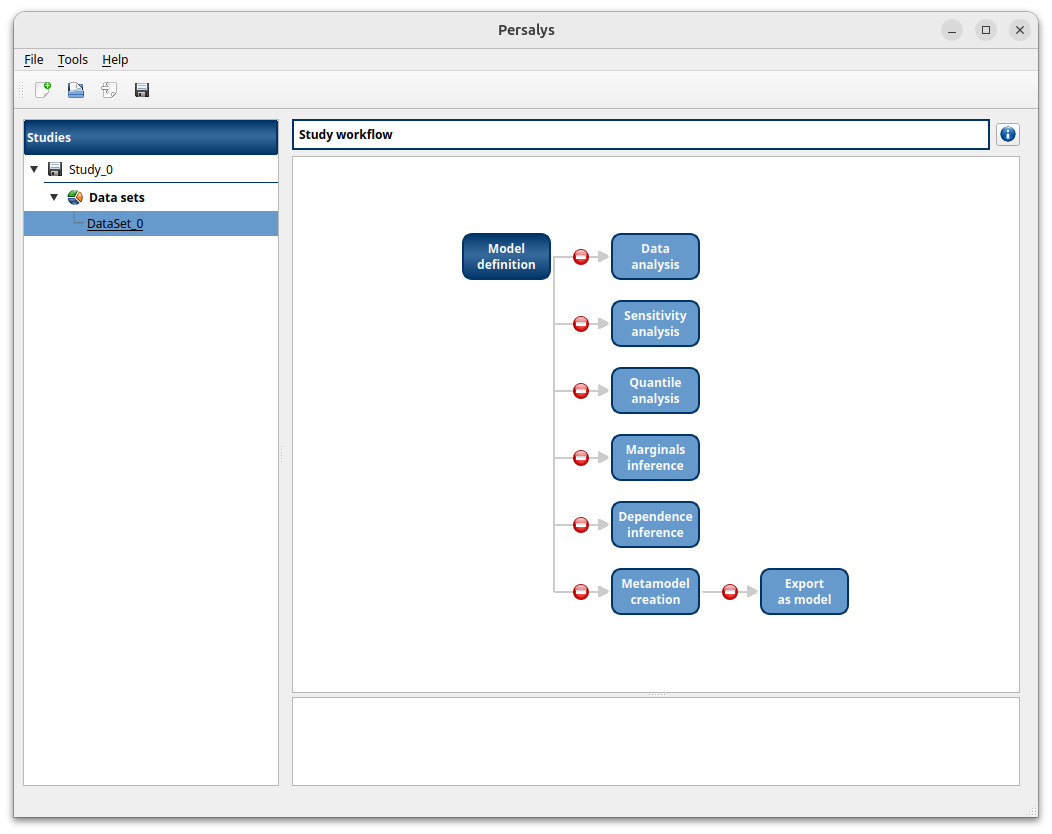
Task: Click the Sensitivity analysis workflow box
Action: (655, 323)
